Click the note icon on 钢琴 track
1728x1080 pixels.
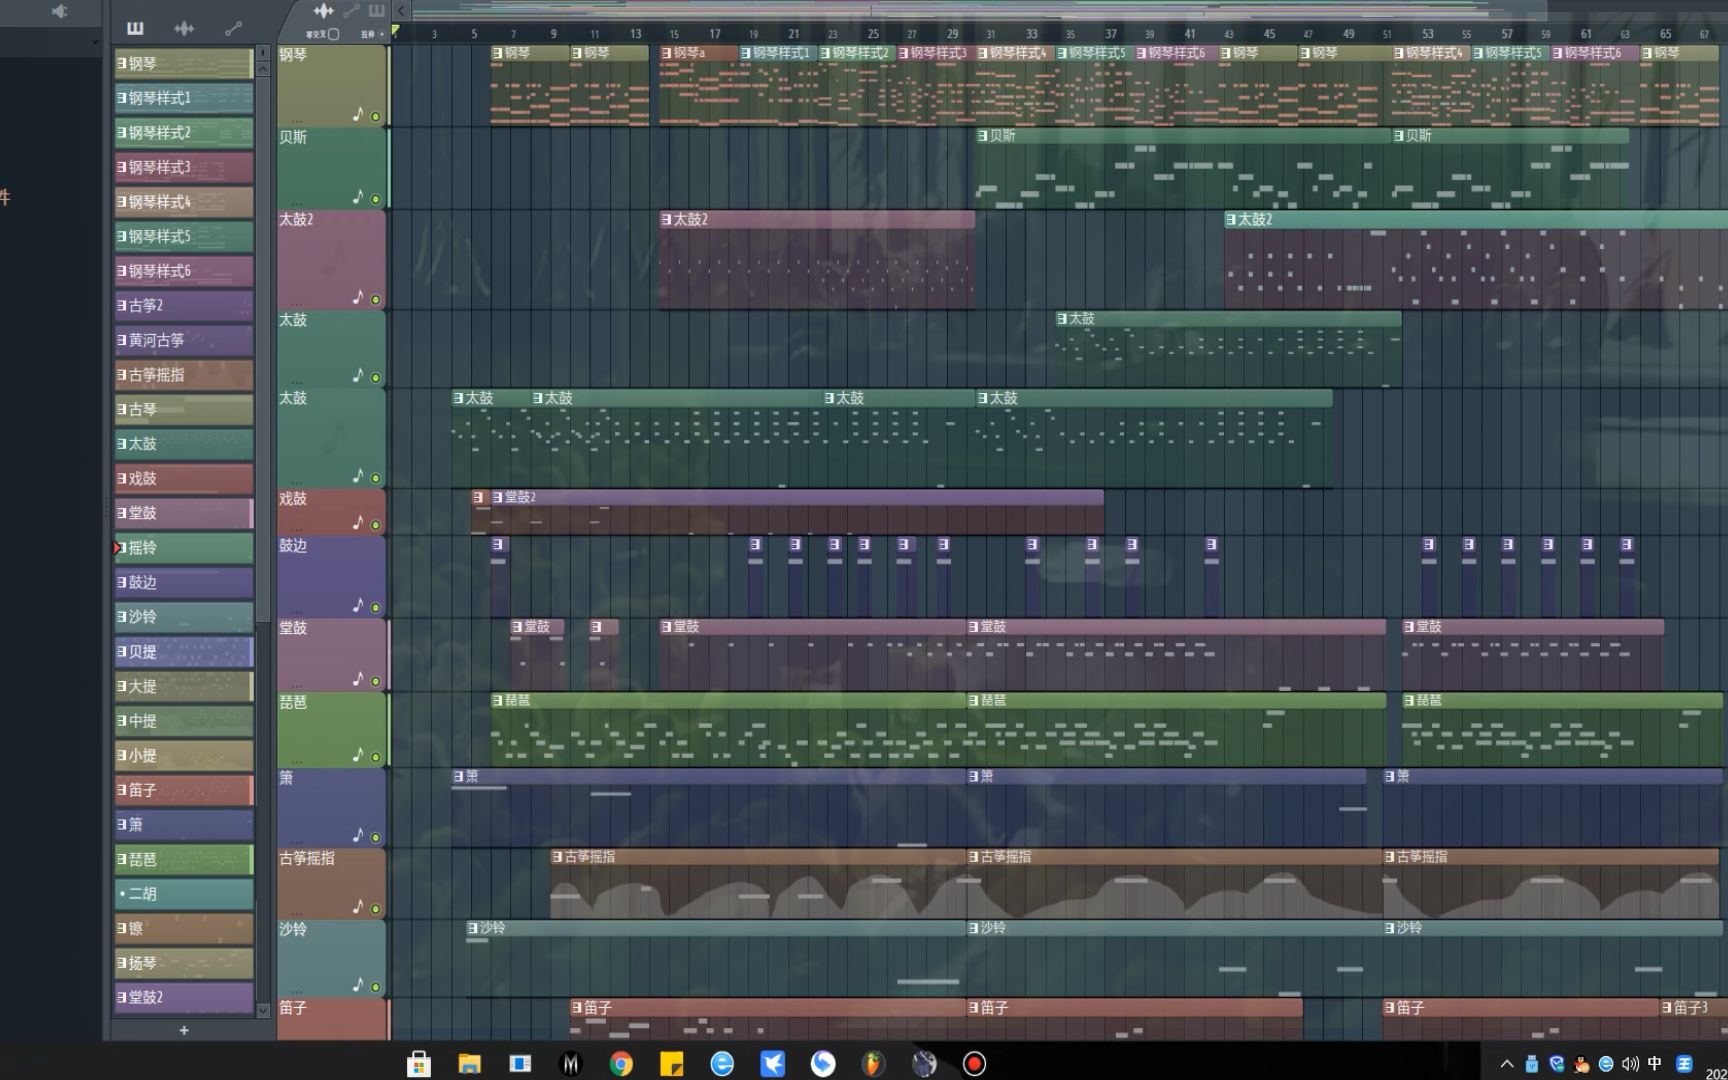pos(358,114)
